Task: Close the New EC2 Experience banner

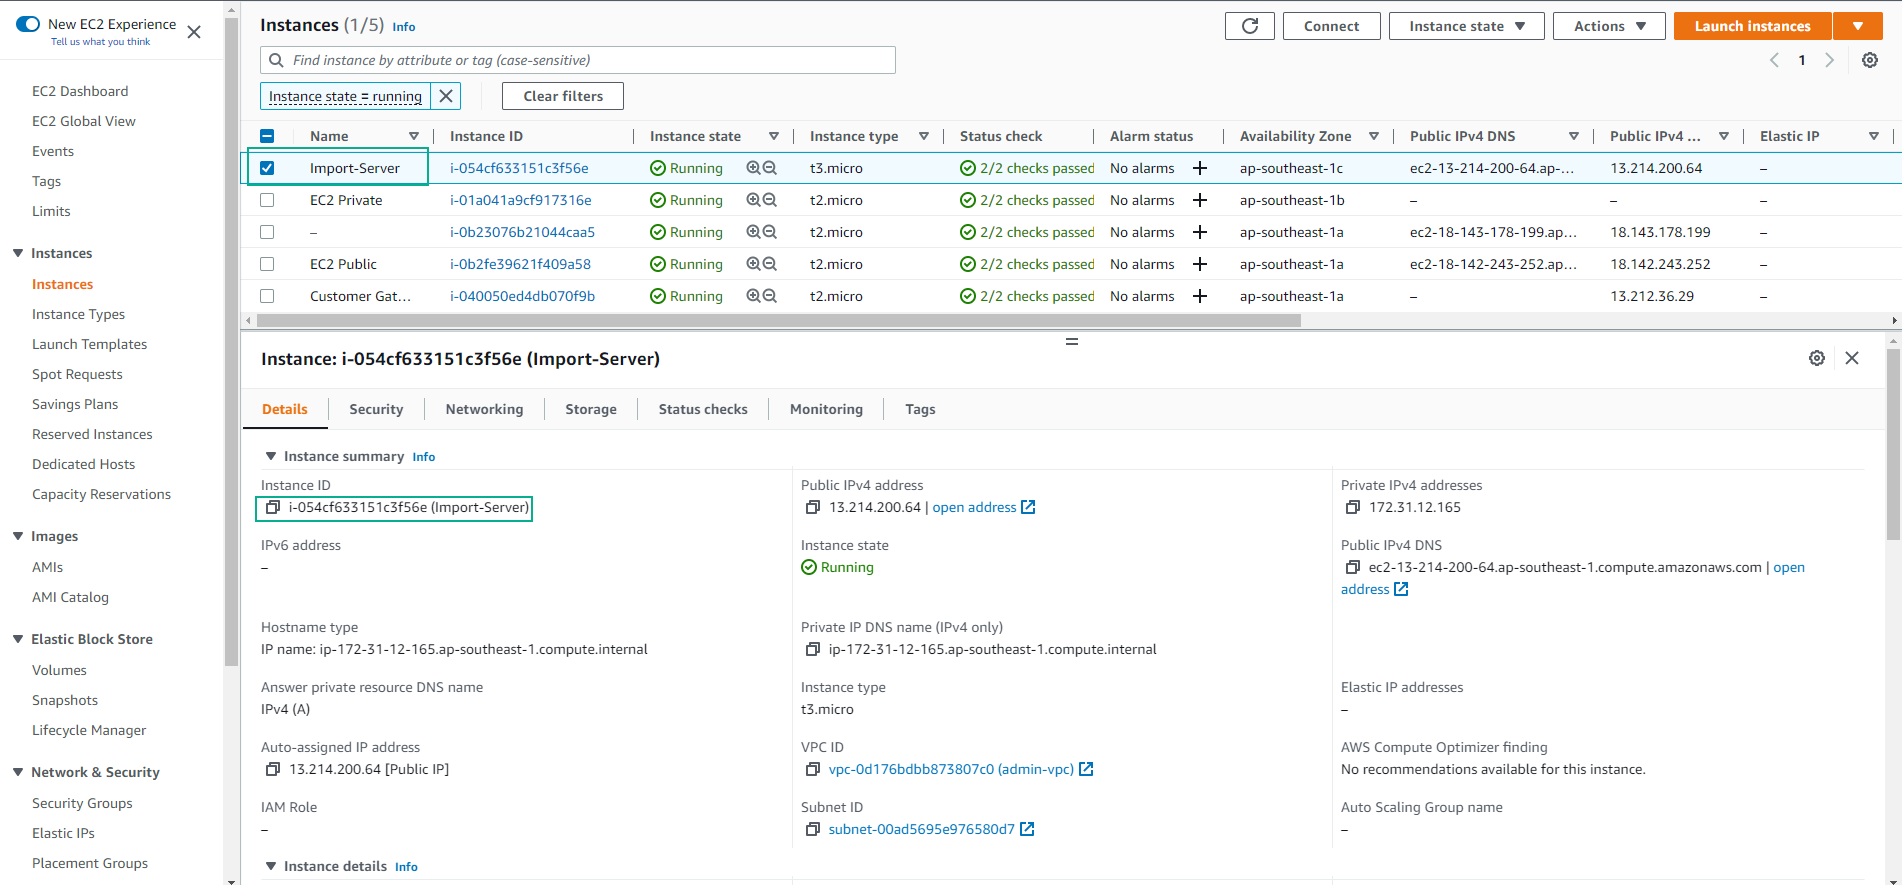Action: click(x=194, y=32)
